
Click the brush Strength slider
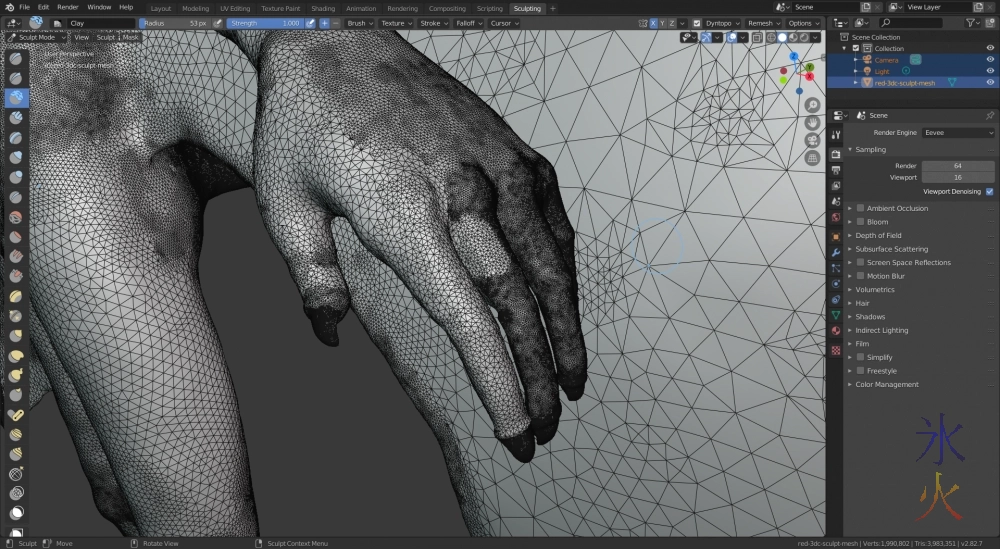click(x=265, y=23)
